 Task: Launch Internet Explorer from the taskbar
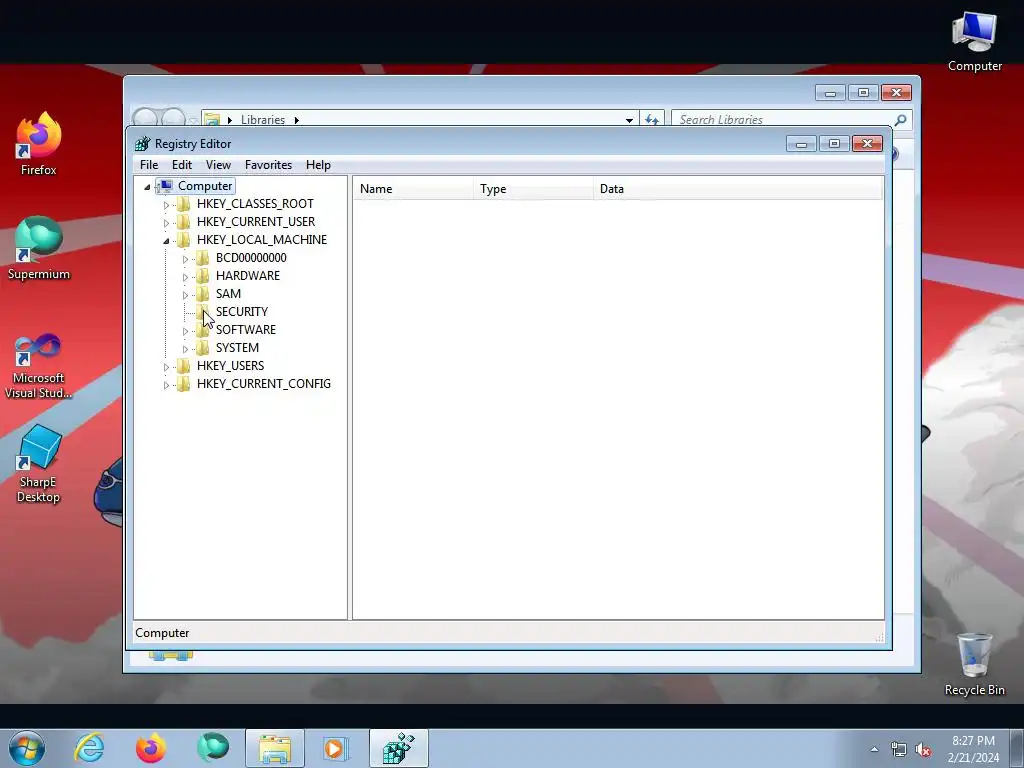pos(89,748)
